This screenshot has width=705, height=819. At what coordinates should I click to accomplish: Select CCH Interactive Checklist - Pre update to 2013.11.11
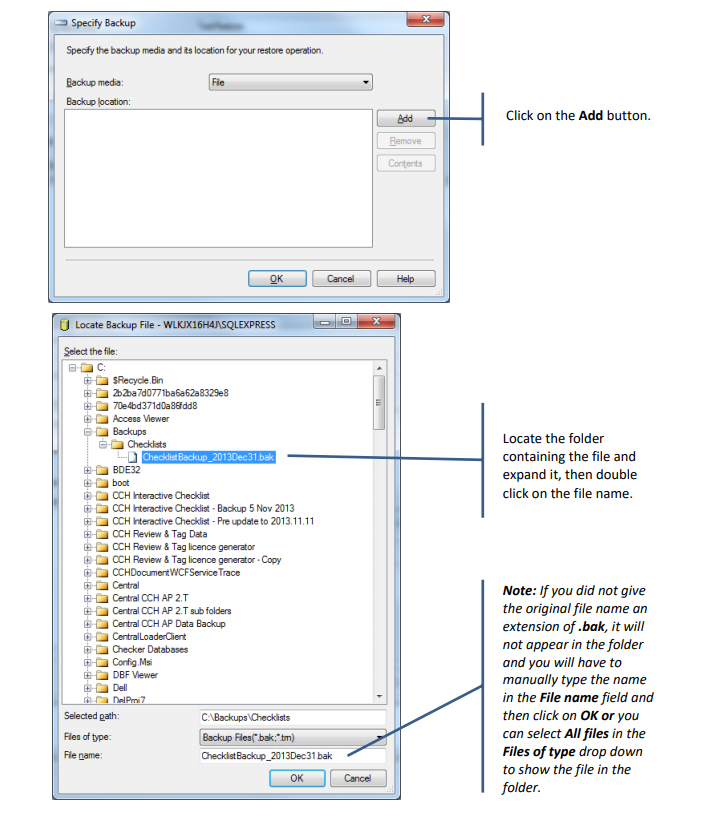(x=213, y=521)
